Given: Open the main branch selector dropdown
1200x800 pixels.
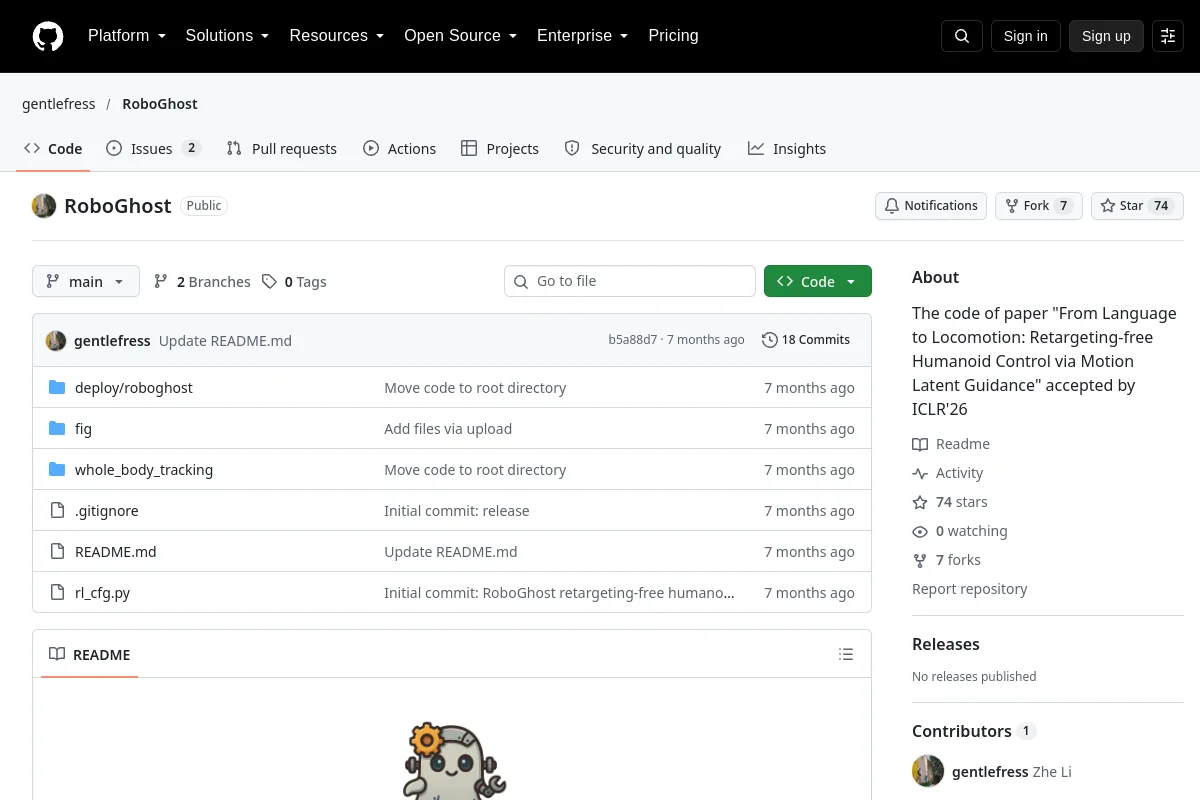Looking at the screenshot, I should pyautogui.click(x=86, y=282).
